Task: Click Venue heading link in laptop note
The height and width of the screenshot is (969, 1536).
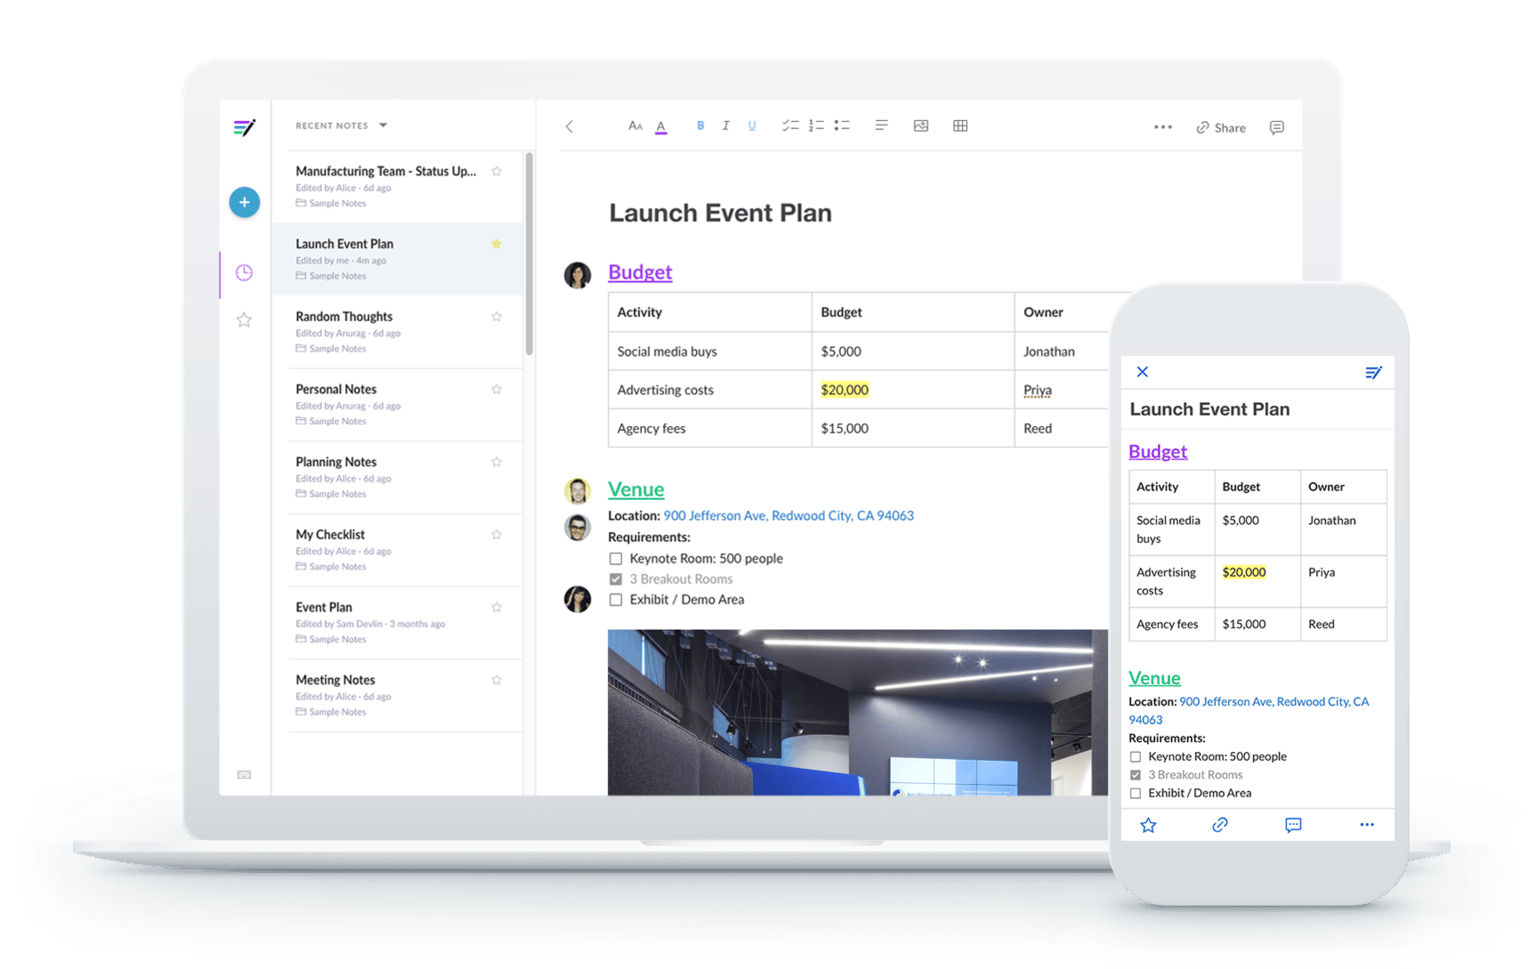Action: tap(636, 489)
